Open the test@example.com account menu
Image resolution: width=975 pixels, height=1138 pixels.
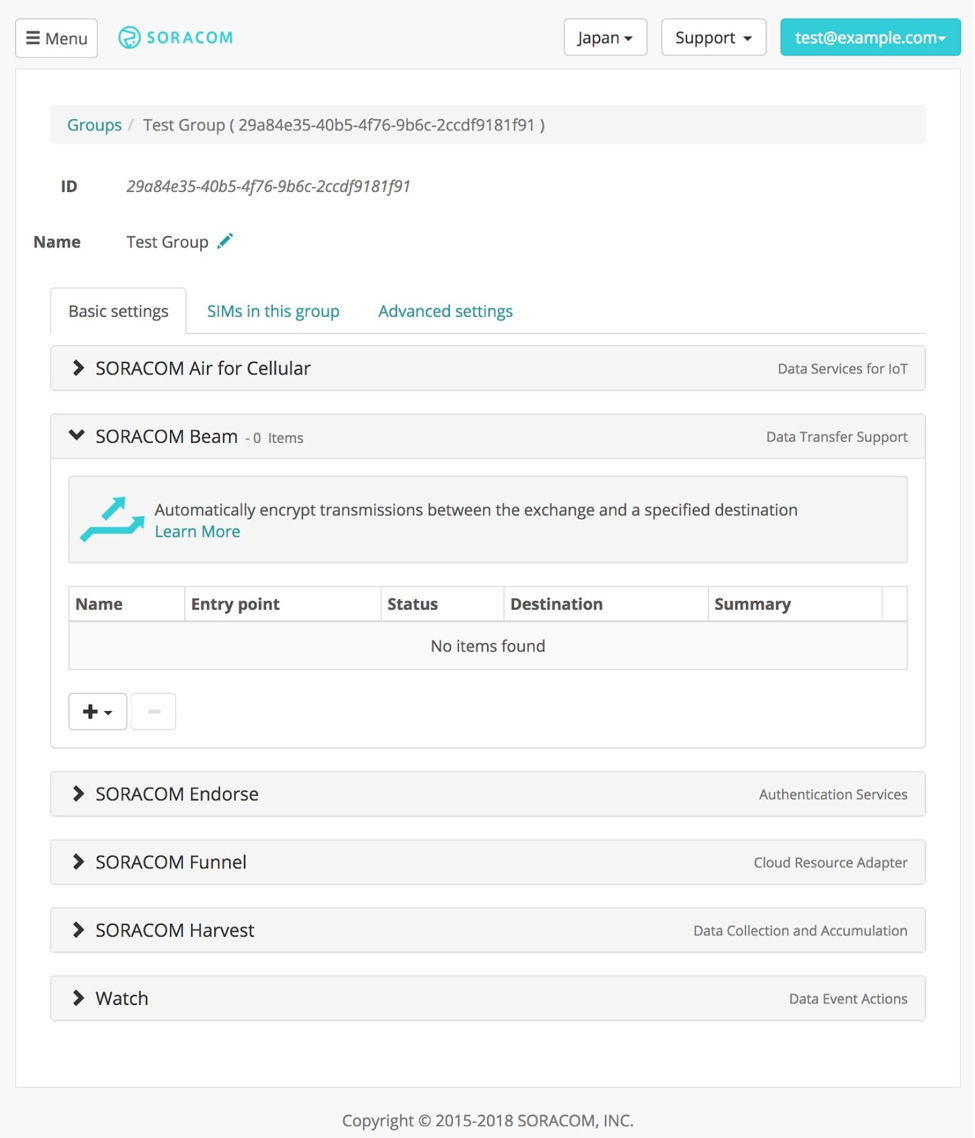tap(870, 38)
